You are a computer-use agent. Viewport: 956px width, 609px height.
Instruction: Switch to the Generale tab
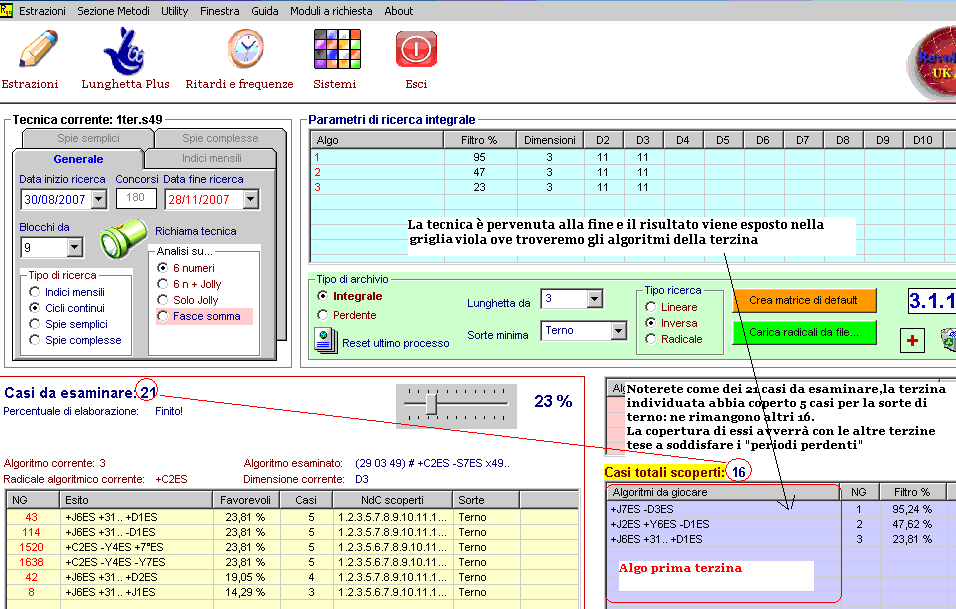tap(78, 159)
